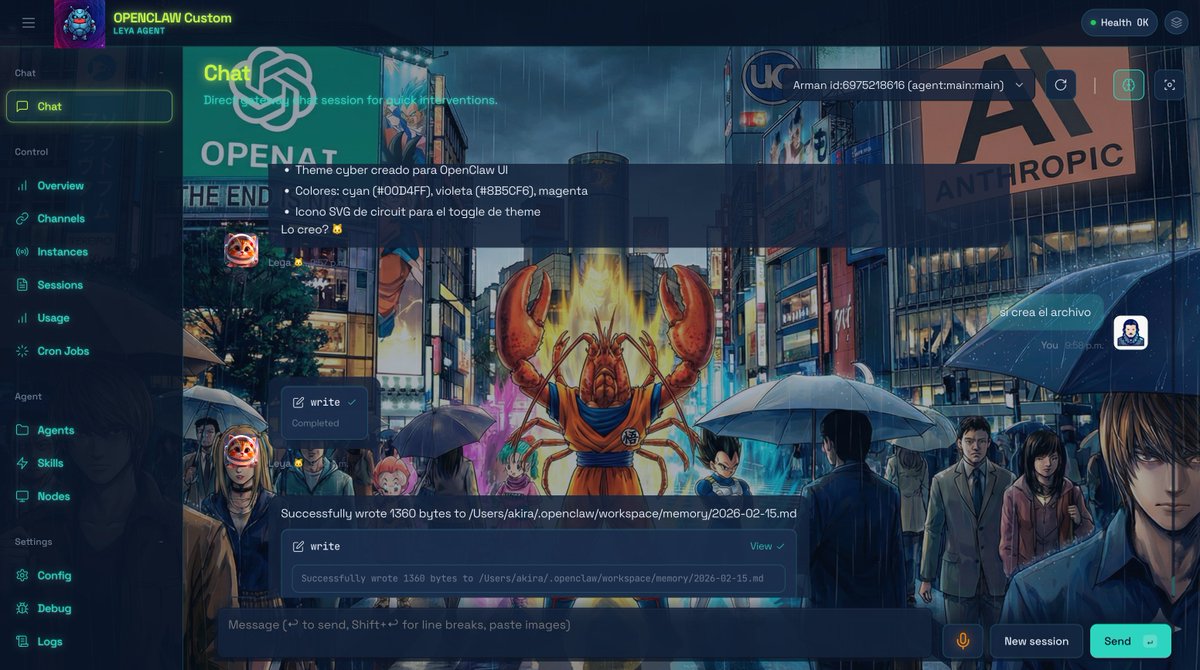This screenshot has height=670, width=1200.
Task: Click the monospace write output path box
Action: click(x=538, y=578)
